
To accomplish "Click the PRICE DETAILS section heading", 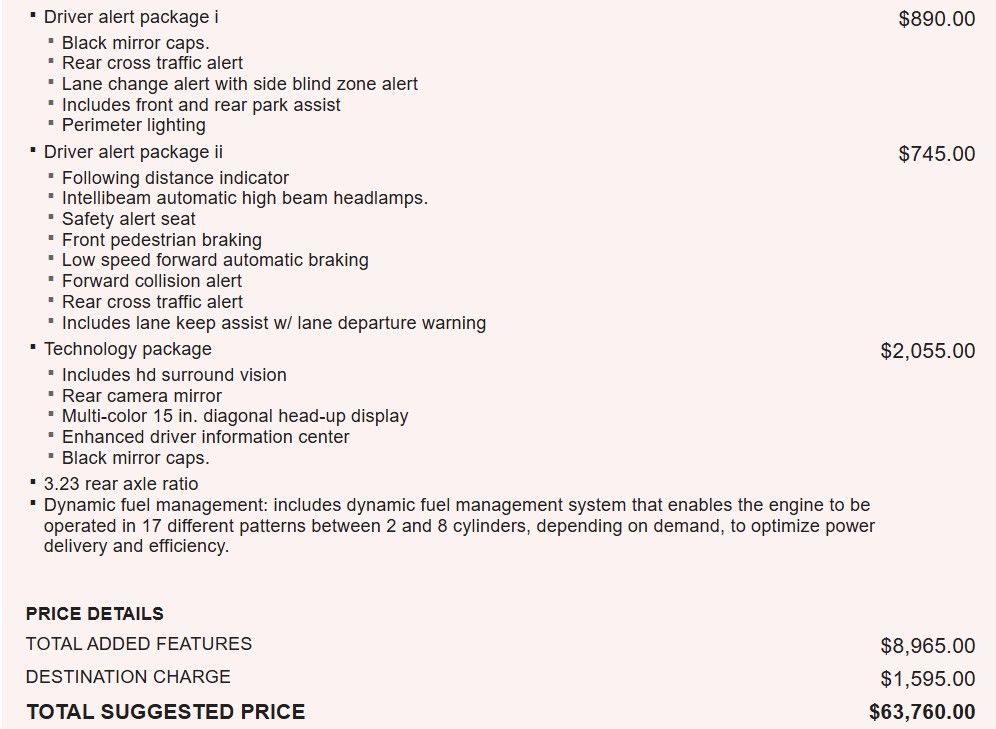I will click(95, 613).
